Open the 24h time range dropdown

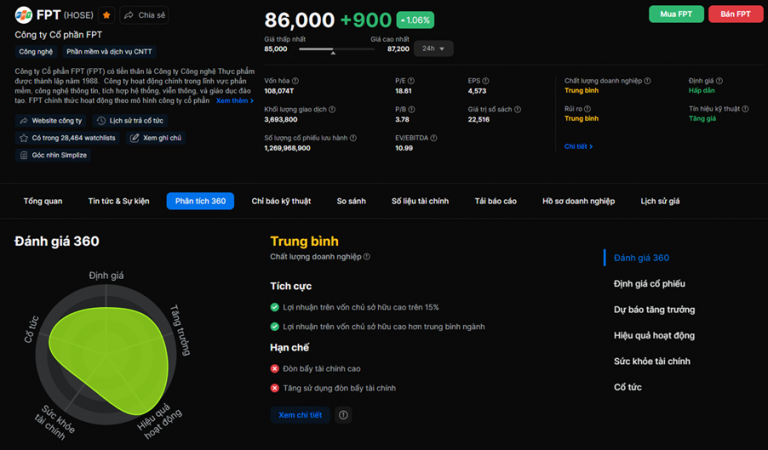point(432,48)
